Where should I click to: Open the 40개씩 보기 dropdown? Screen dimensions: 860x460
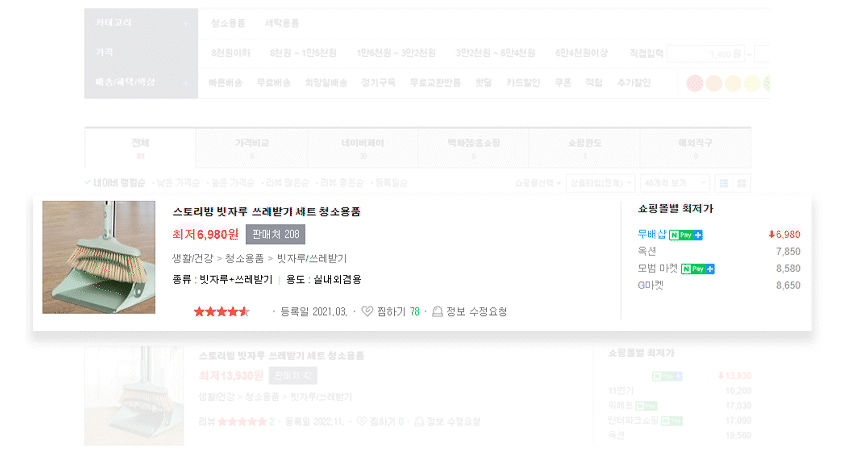pyautogui.click(x=675, y=183)
